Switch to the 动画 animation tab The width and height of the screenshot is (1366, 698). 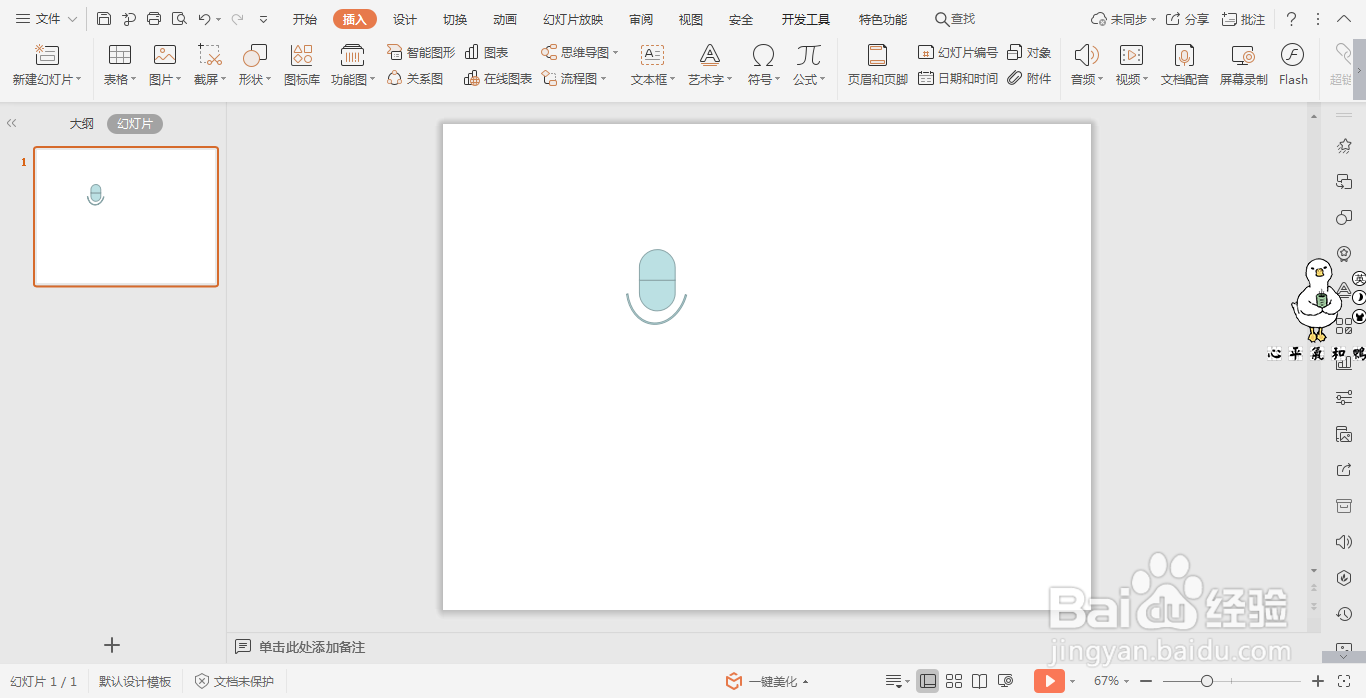click(505, 19)
